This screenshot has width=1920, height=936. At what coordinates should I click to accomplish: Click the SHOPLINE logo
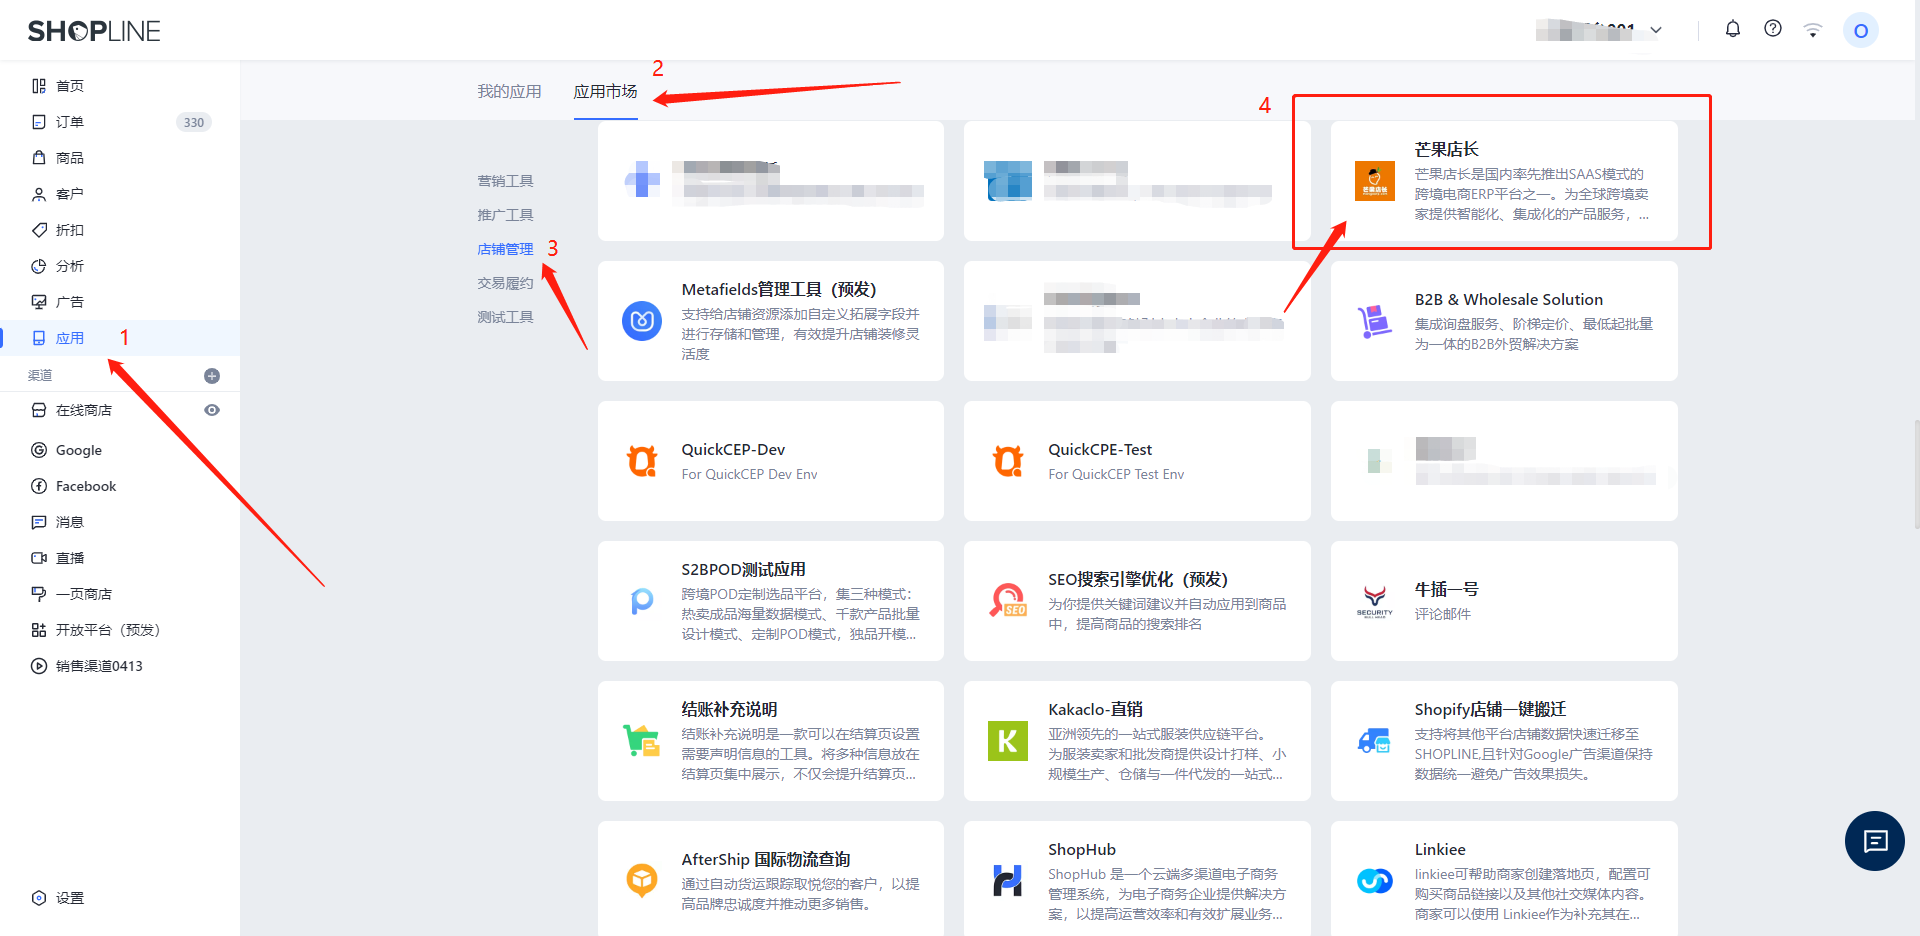click(x=94, y=31)
